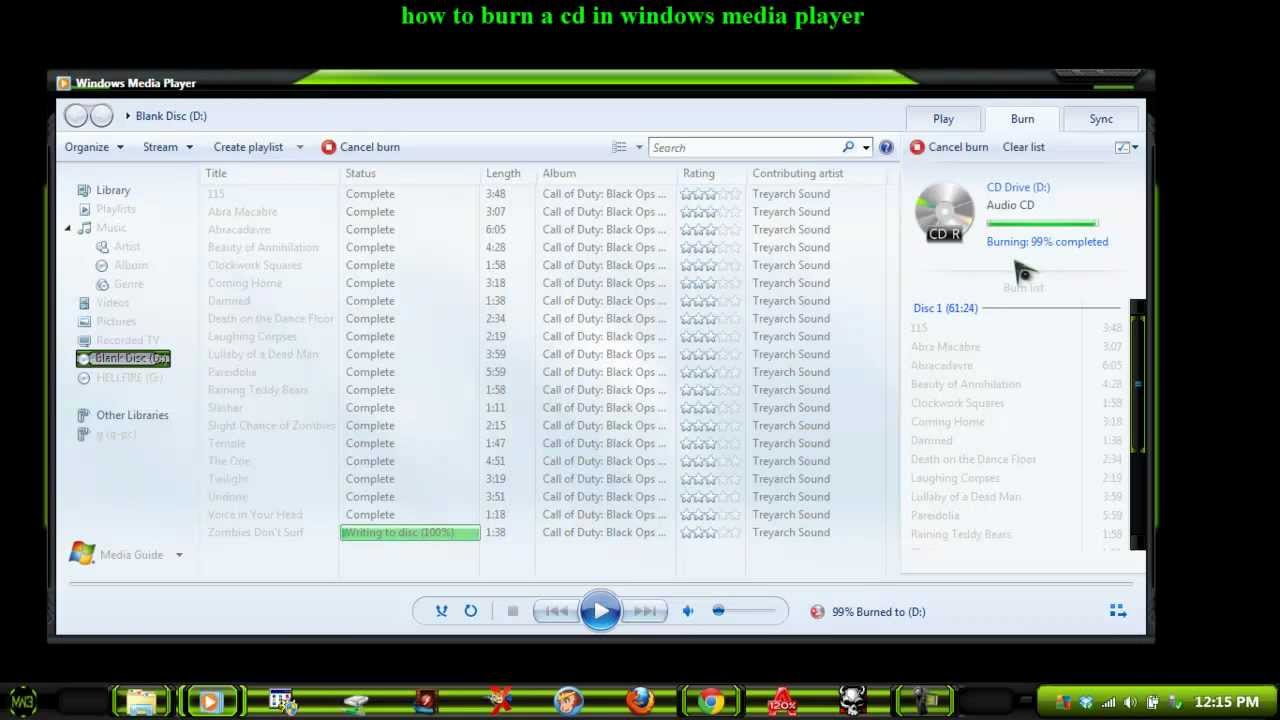Skip to the next track
The width and height of the screenshot is (1280, 720).
644,611
